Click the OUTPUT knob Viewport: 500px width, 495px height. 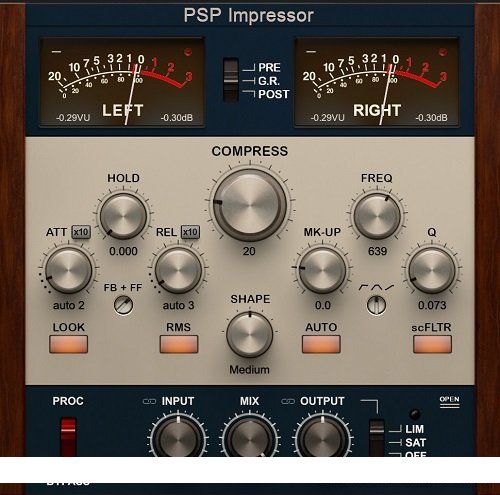[322, 437]
